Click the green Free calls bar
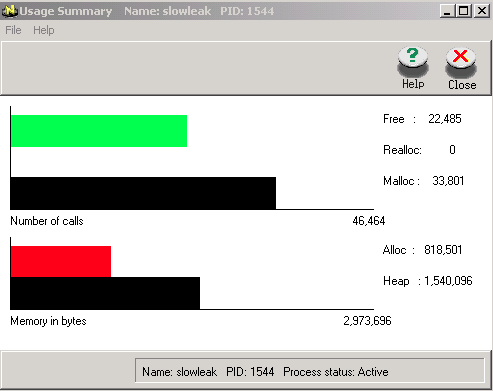The width and height of the screenshot is (493, 391). pos(99,131)
